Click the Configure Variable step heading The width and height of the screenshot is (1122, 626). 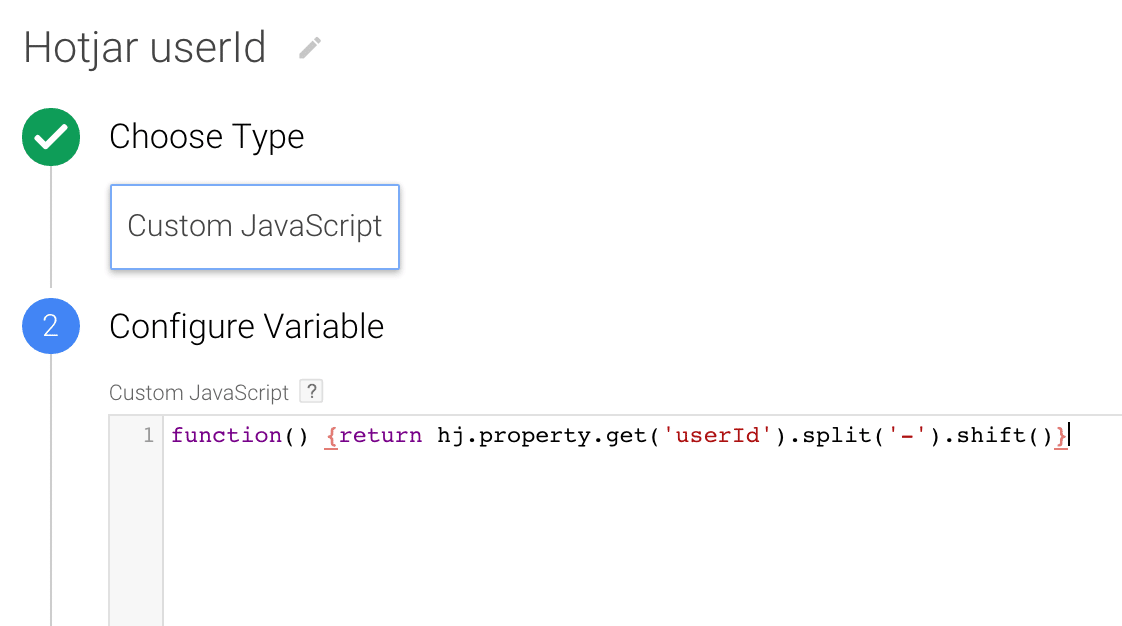(x=247, y=326)
